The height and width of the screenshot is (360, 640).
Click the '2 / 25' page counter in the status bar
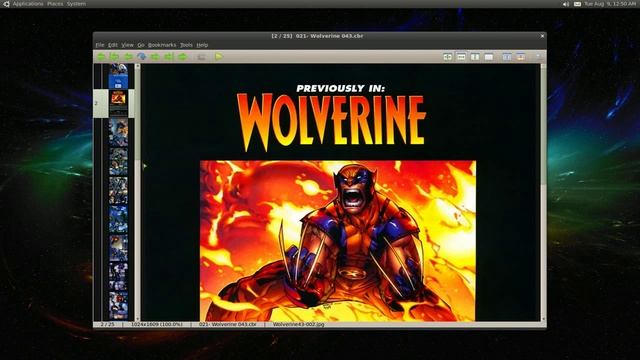tap(108, 324)
